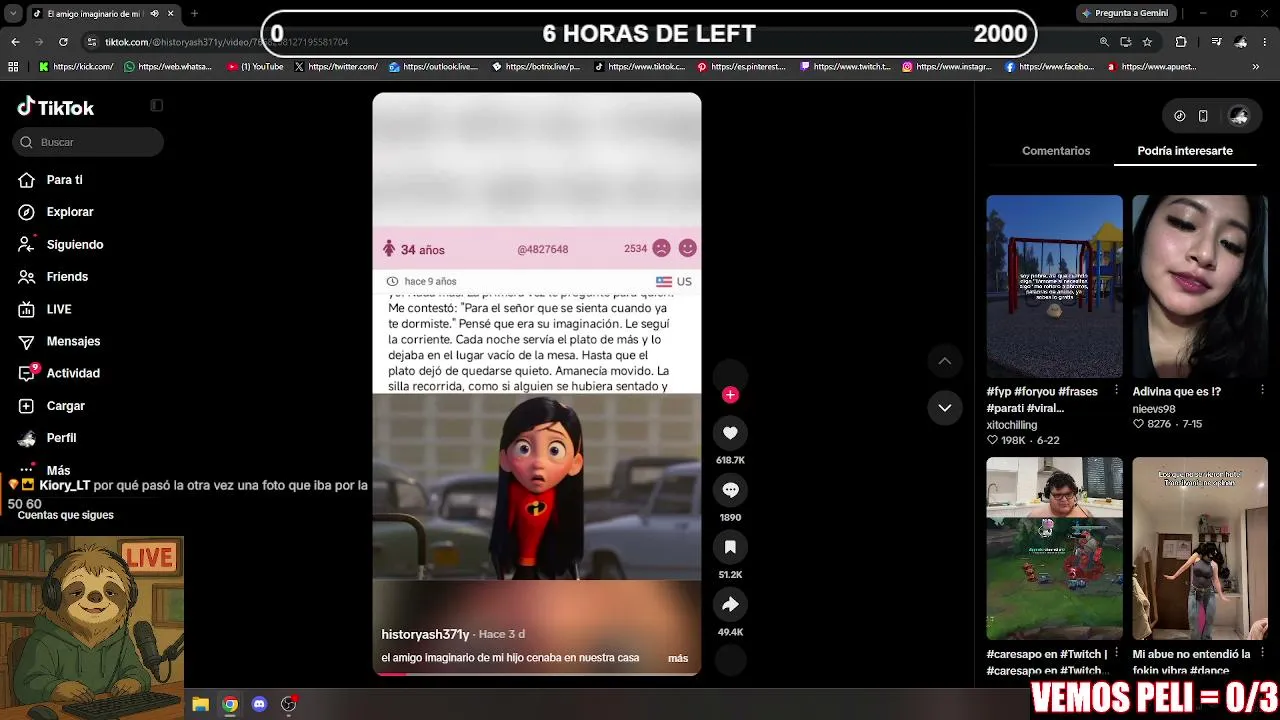Open options for Mi abue video
This screenshot has width=1280, height=720.
[1262, 653]
